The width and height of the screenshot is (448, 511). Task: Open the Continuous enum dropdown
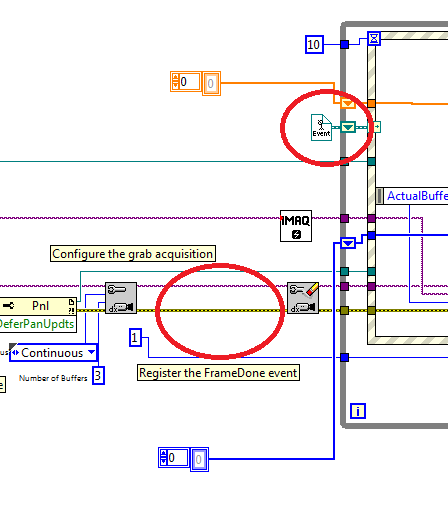(53, 353)
